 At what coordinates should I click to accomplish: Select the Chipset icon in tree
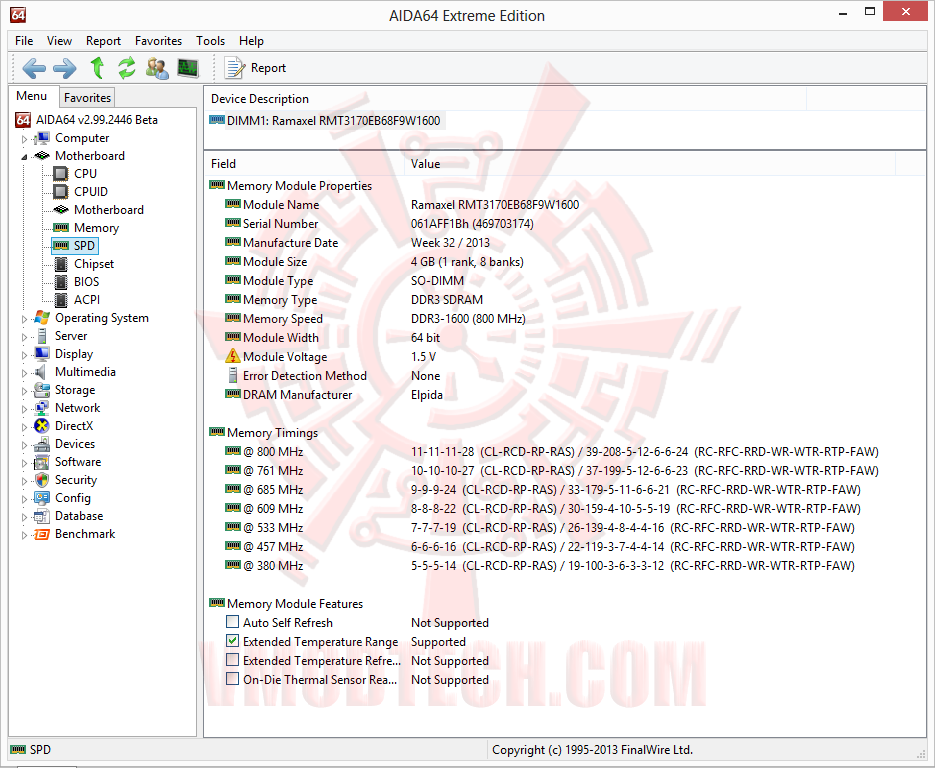point(61,264)
